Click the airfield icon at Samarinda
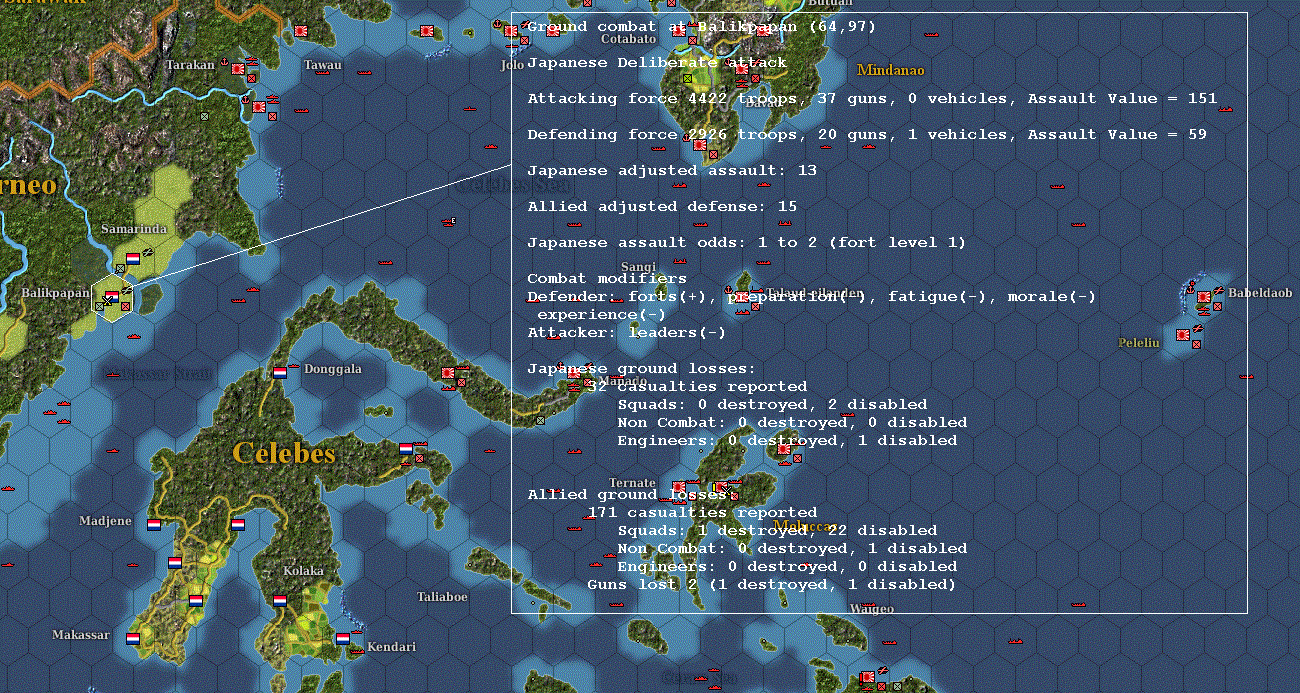The image size is (1300, 693). (148, 251)
